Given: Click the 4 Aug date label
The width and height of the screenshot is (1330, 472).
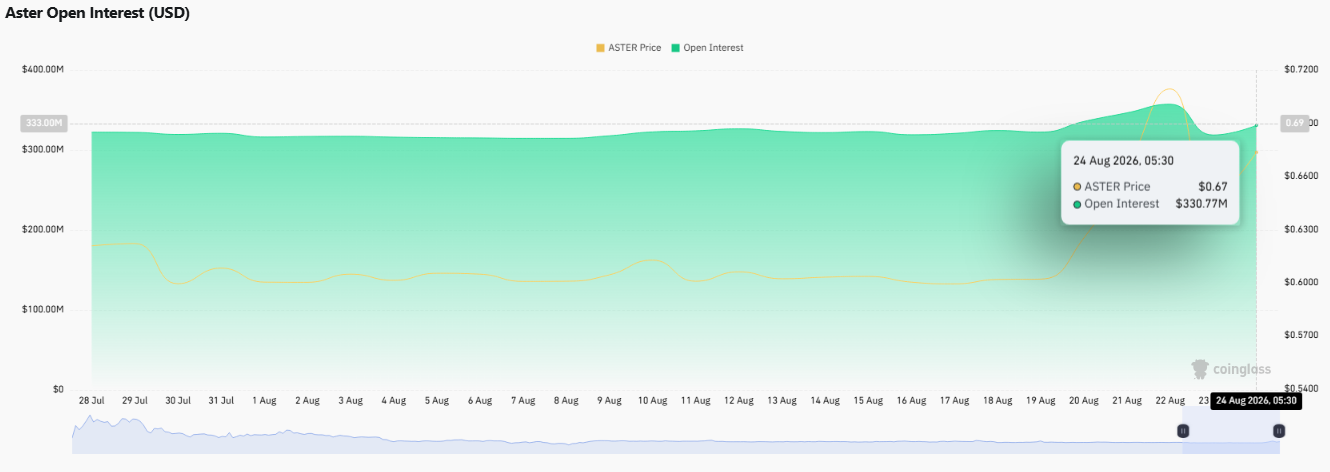Looking at the screenshot, I should click(393, 400).
